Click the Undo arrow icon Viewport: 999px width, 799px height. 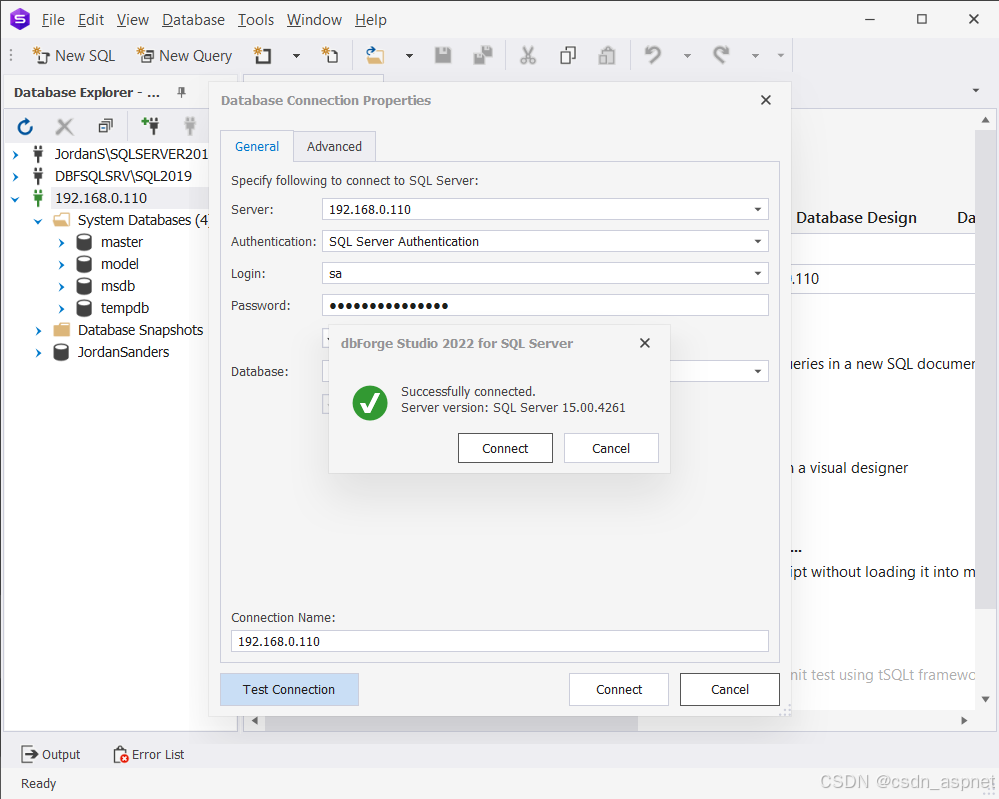click(652, 55)
